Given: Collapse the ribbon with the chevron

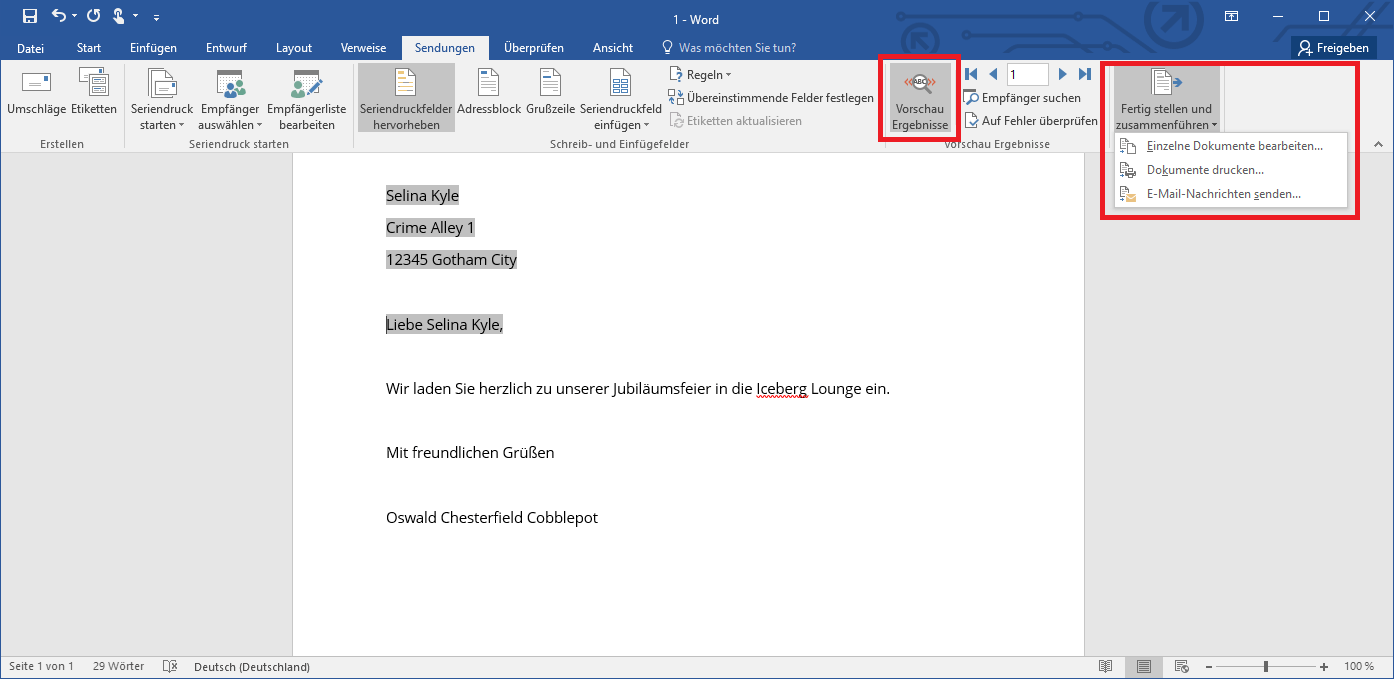Looking at the screenshot, I should [x=1378, y=145].
